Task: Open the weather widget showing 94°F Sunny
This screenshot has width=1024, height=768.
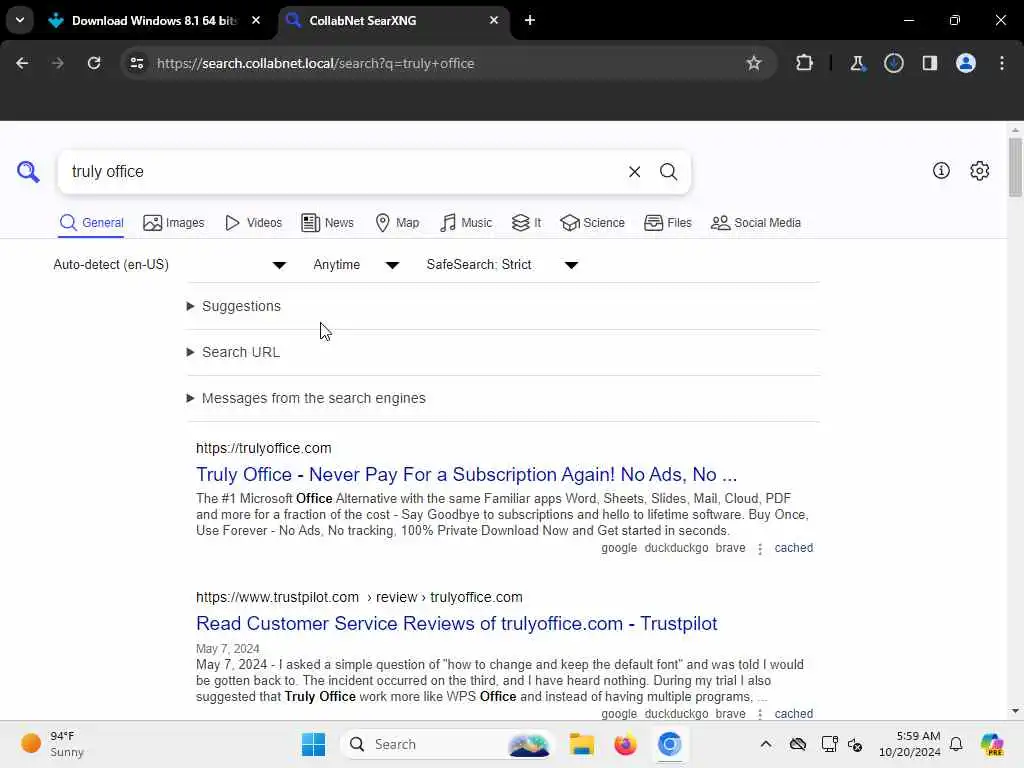Action: [52, 744]
